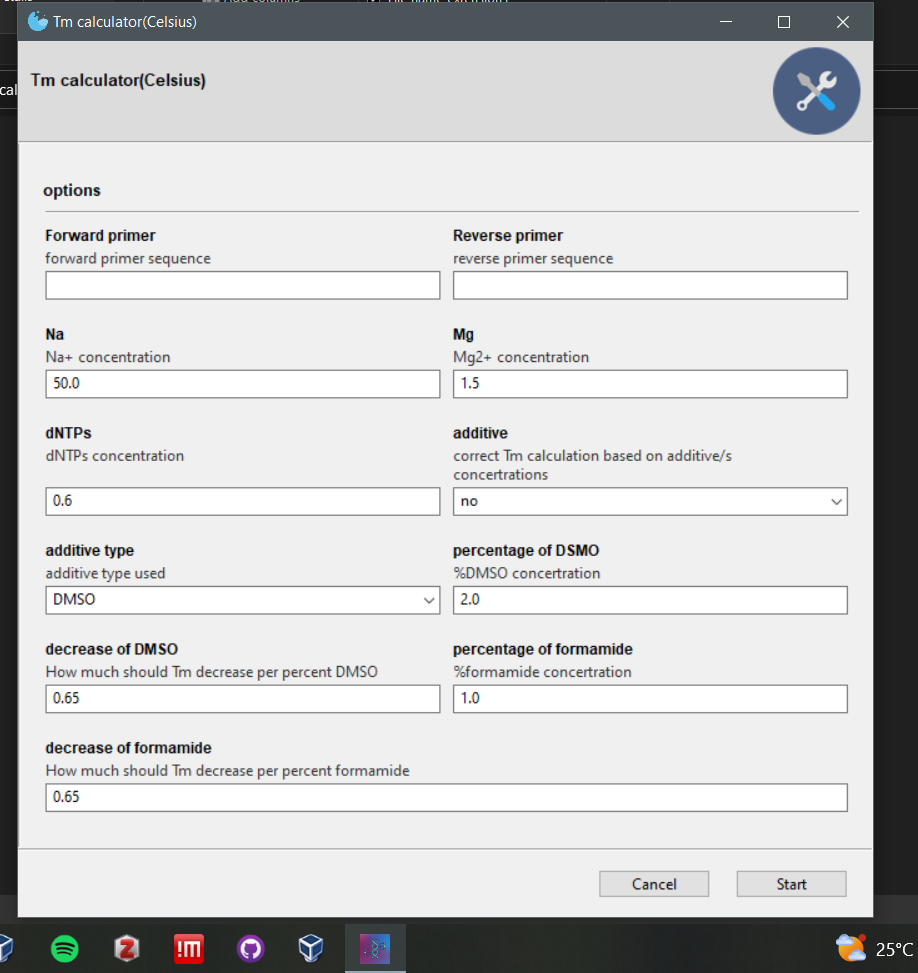Click the tools icon in the dialog header
This screenshot has height=973, width=918.
[816, 90]
